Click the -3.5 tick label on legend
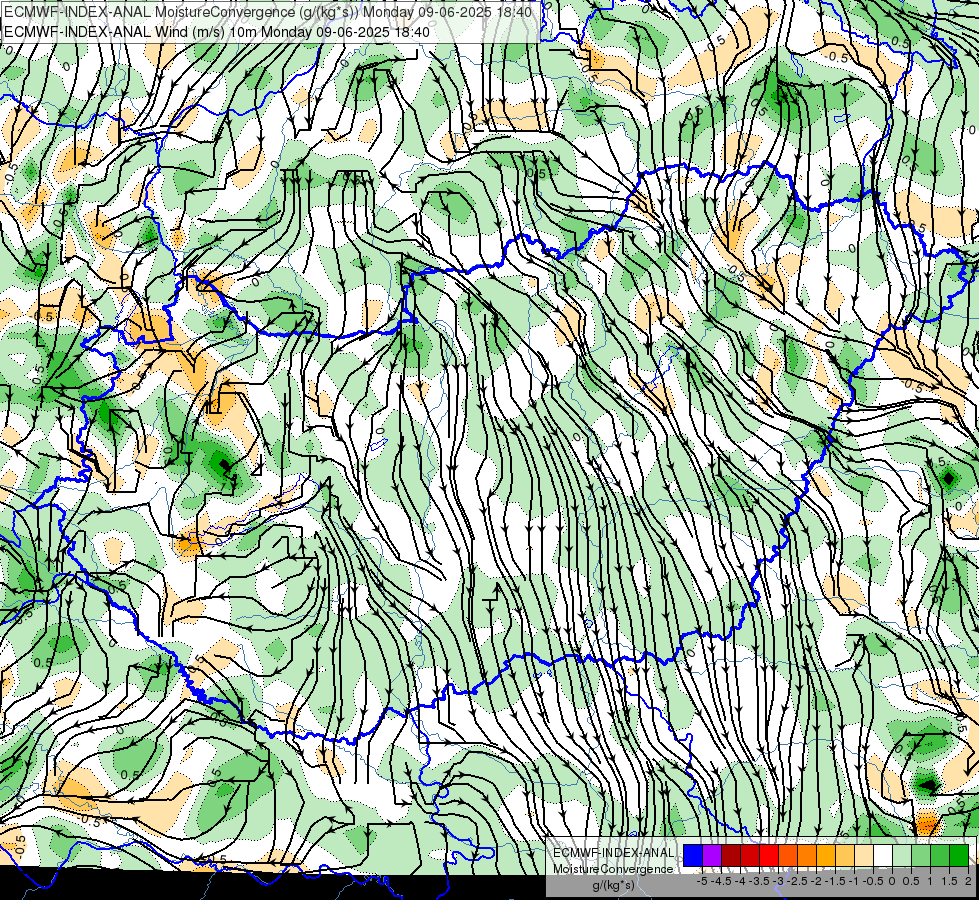Screen dimensions: 979x900 tap(759, 881)
